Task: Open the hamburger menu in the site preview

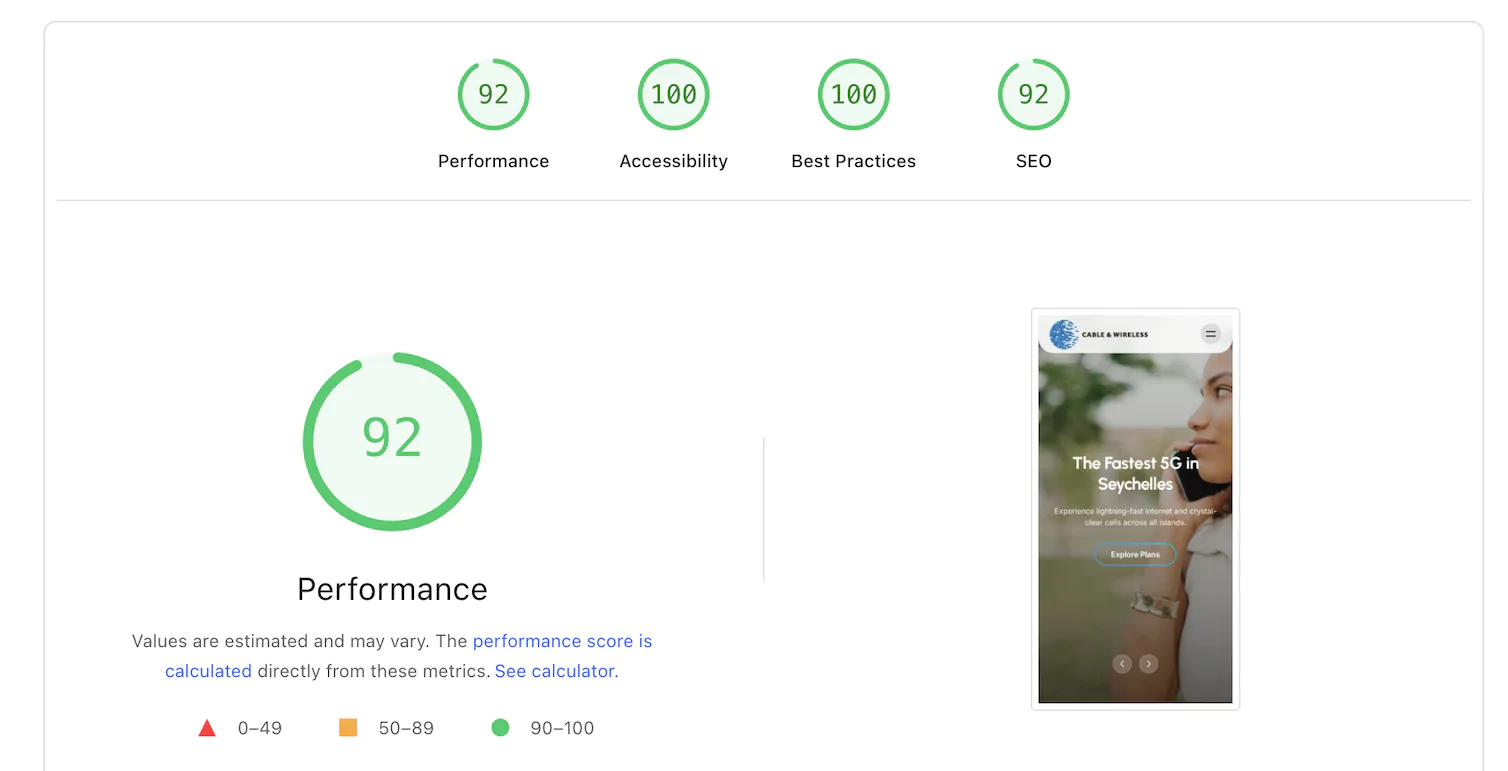Action: click(1210, 334)
